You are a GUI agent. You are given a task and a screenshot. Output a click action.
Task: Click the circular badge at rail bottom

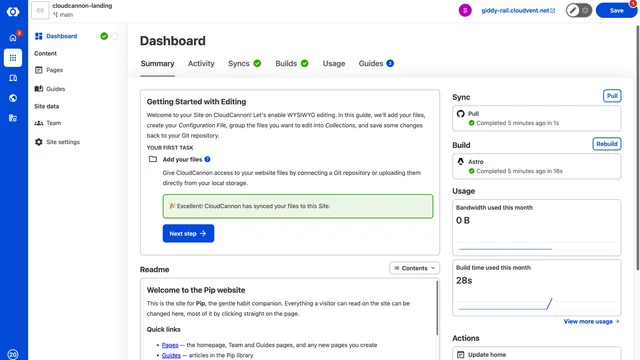point(13,354)
